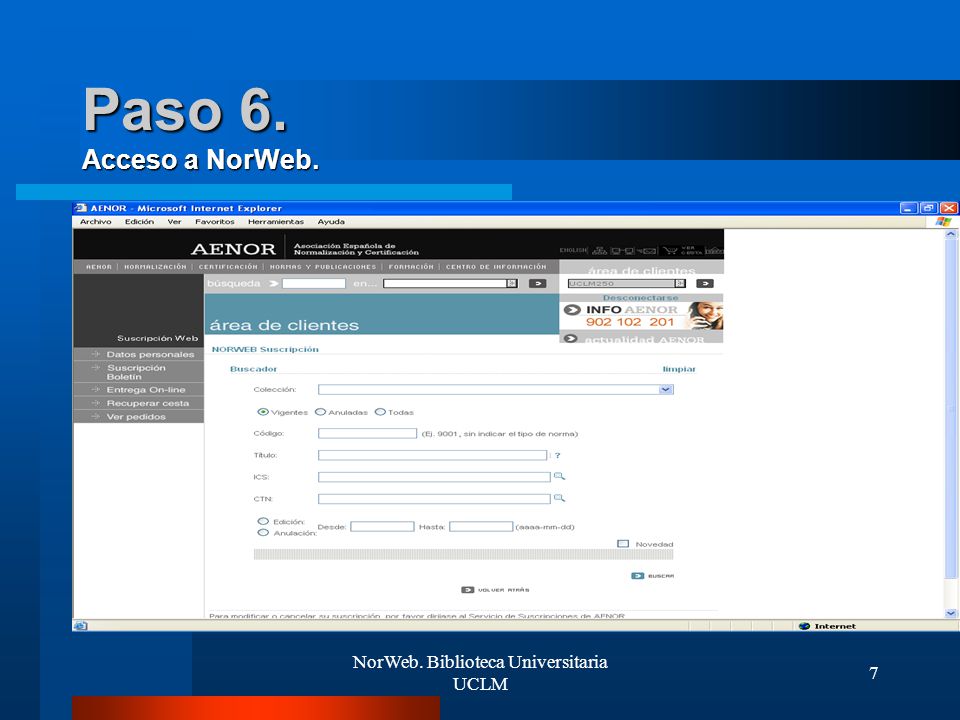Screen dimensions: 960x720
Task: Open NORMALIZACIÓN in the AENOR navigation bar
Action: point(156,267)
